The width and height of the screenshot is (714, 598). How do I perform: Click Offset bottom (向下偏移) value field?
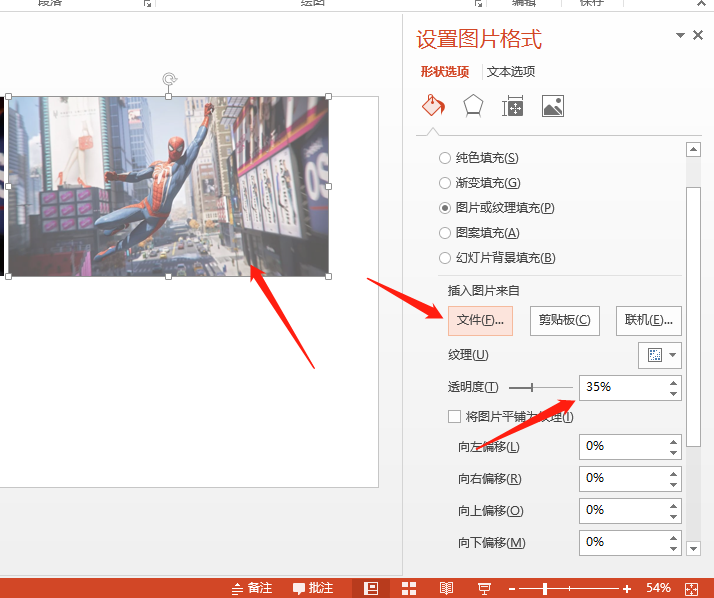pyautogui.click(x=623, y=542)
